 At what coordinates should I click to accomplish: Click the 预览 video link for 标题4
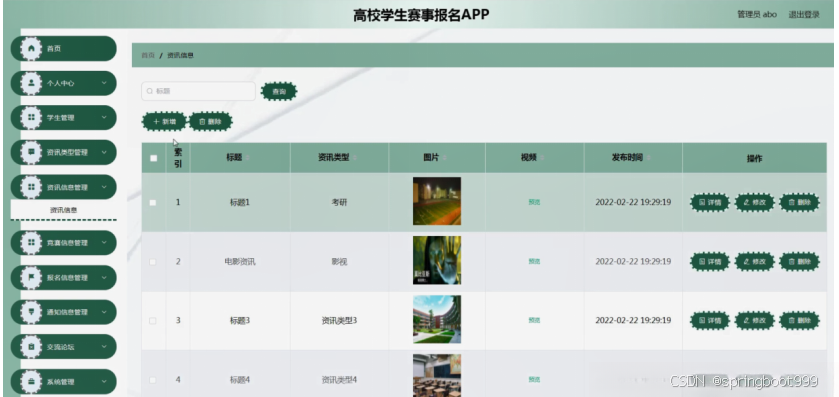pos(534,380)
